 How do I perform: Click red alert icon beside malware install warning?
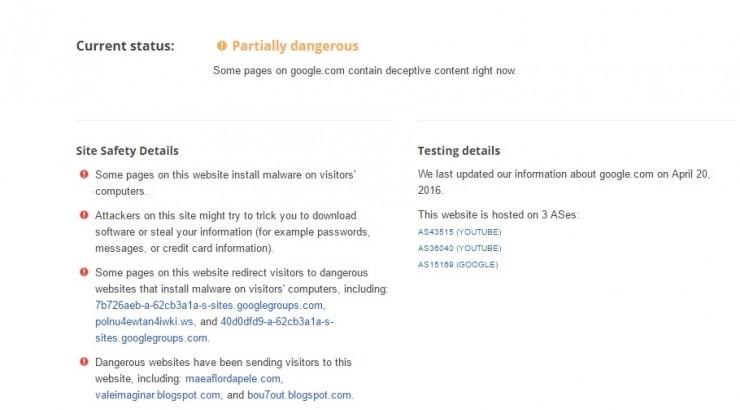[84, 175]
